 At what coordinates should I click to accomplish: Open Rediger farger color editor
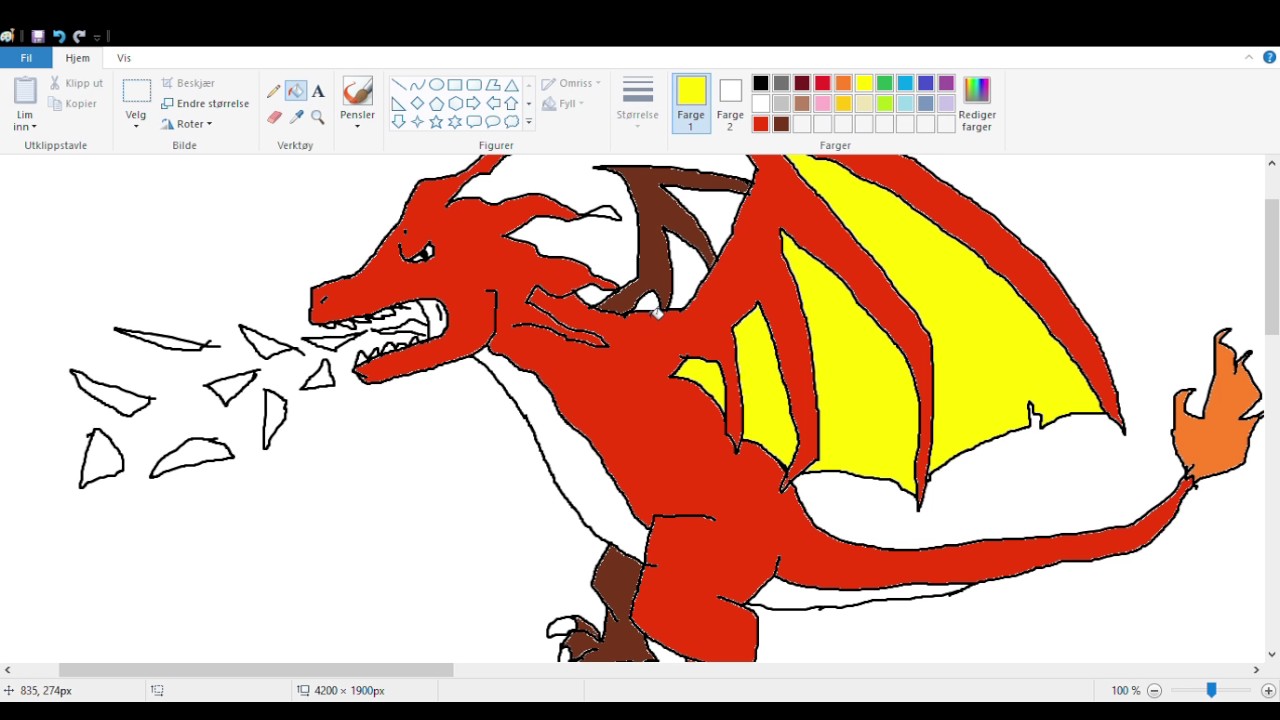click(976, 103)
